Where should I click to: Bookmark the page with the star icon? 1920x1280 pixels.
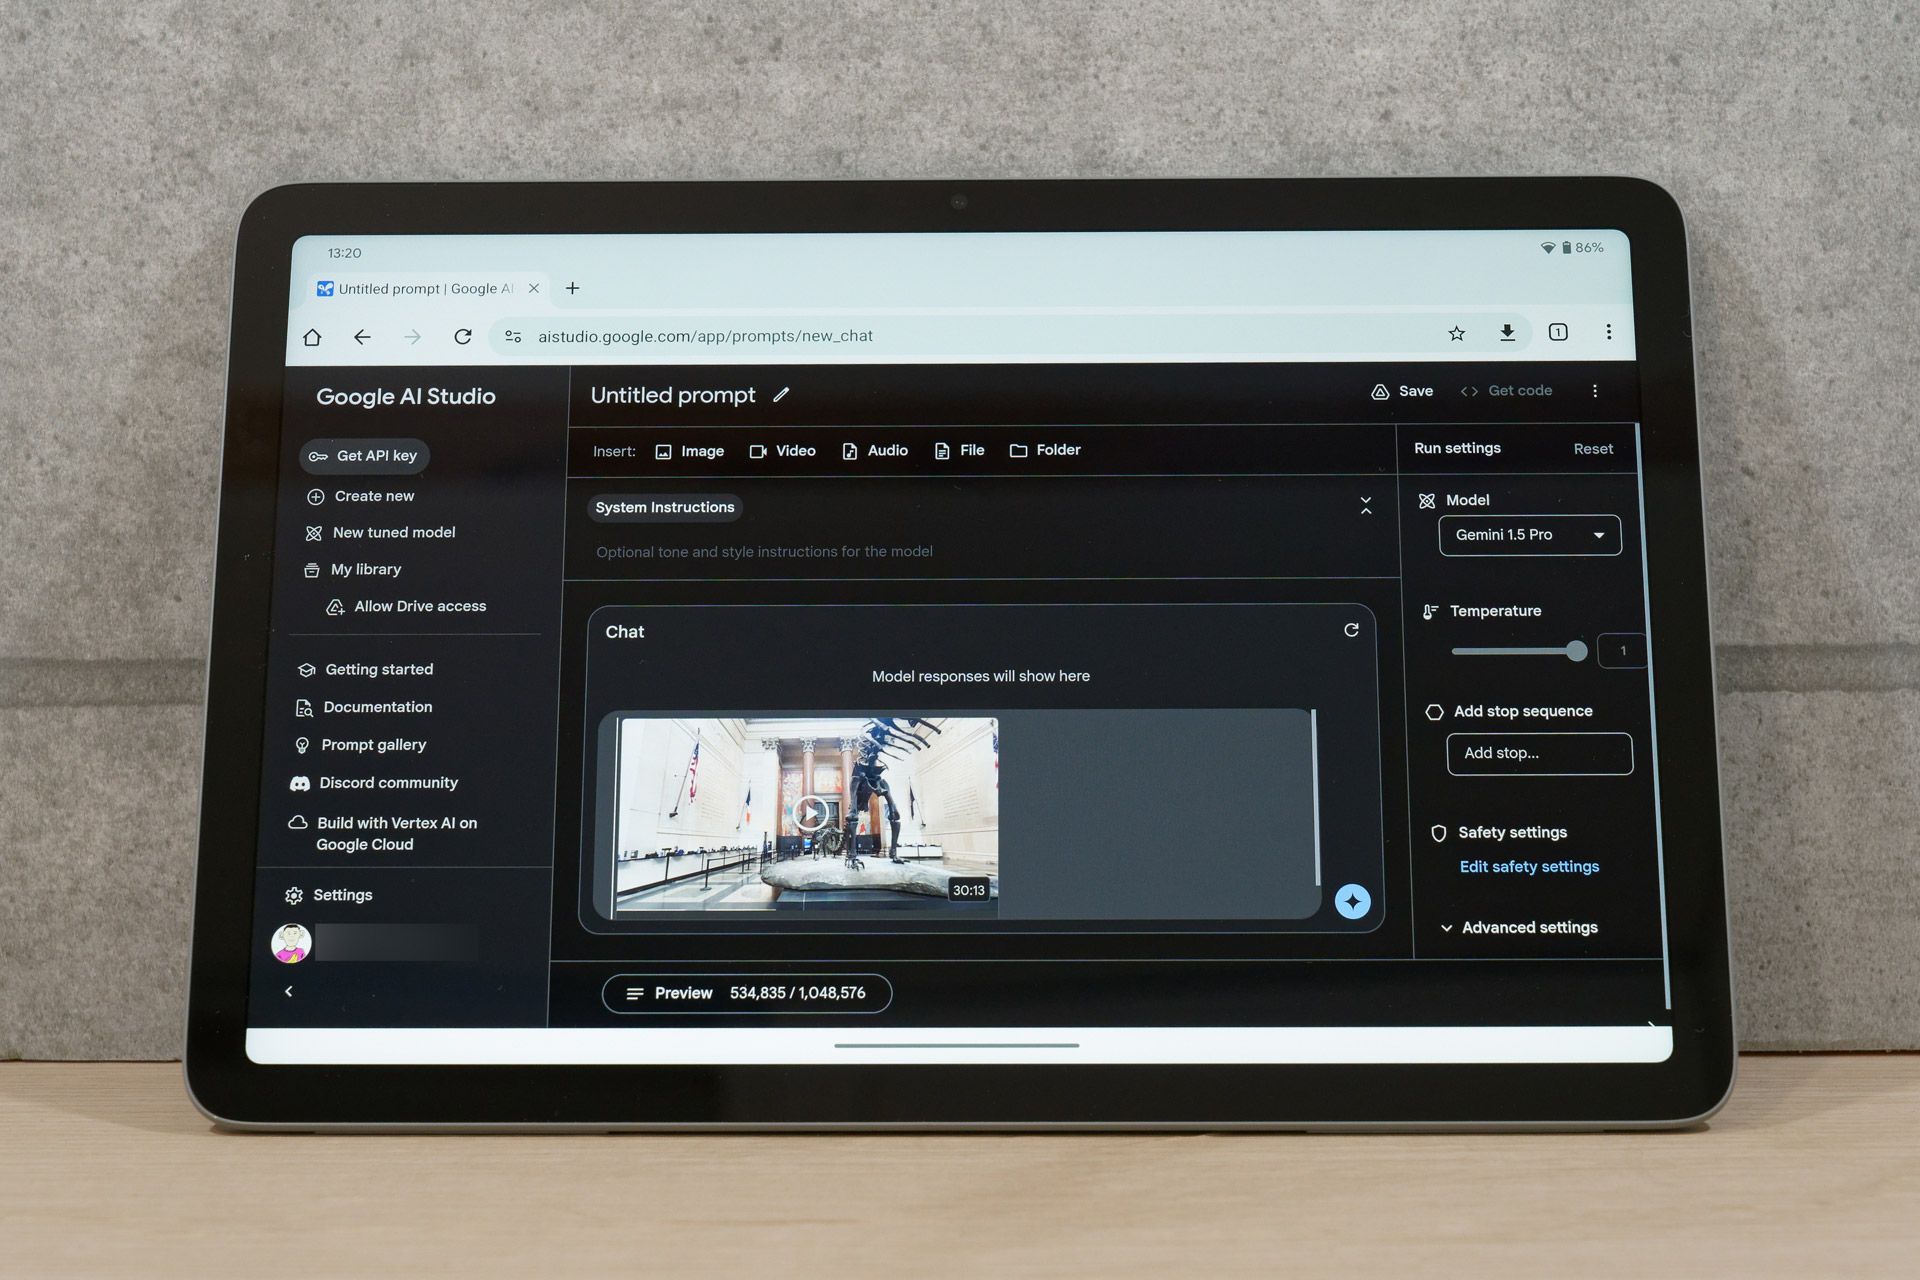click(x=1457, y=333)
